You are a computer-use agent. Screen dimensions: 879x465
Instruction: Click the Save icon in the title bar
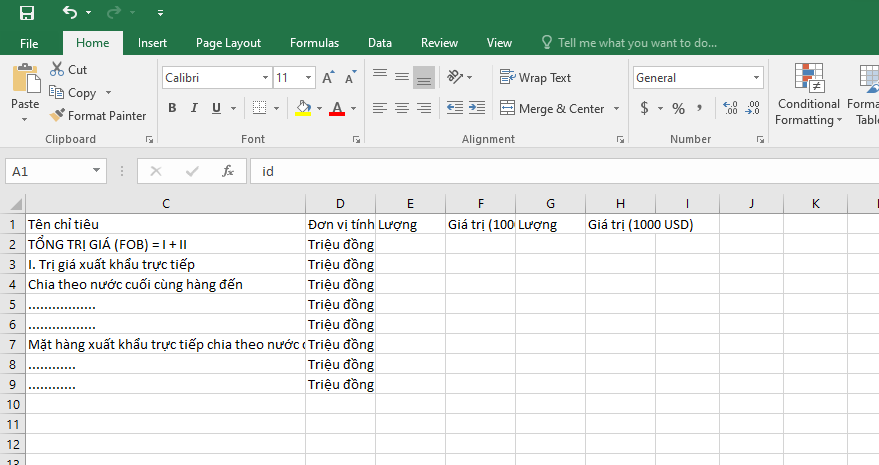(26, 12)
